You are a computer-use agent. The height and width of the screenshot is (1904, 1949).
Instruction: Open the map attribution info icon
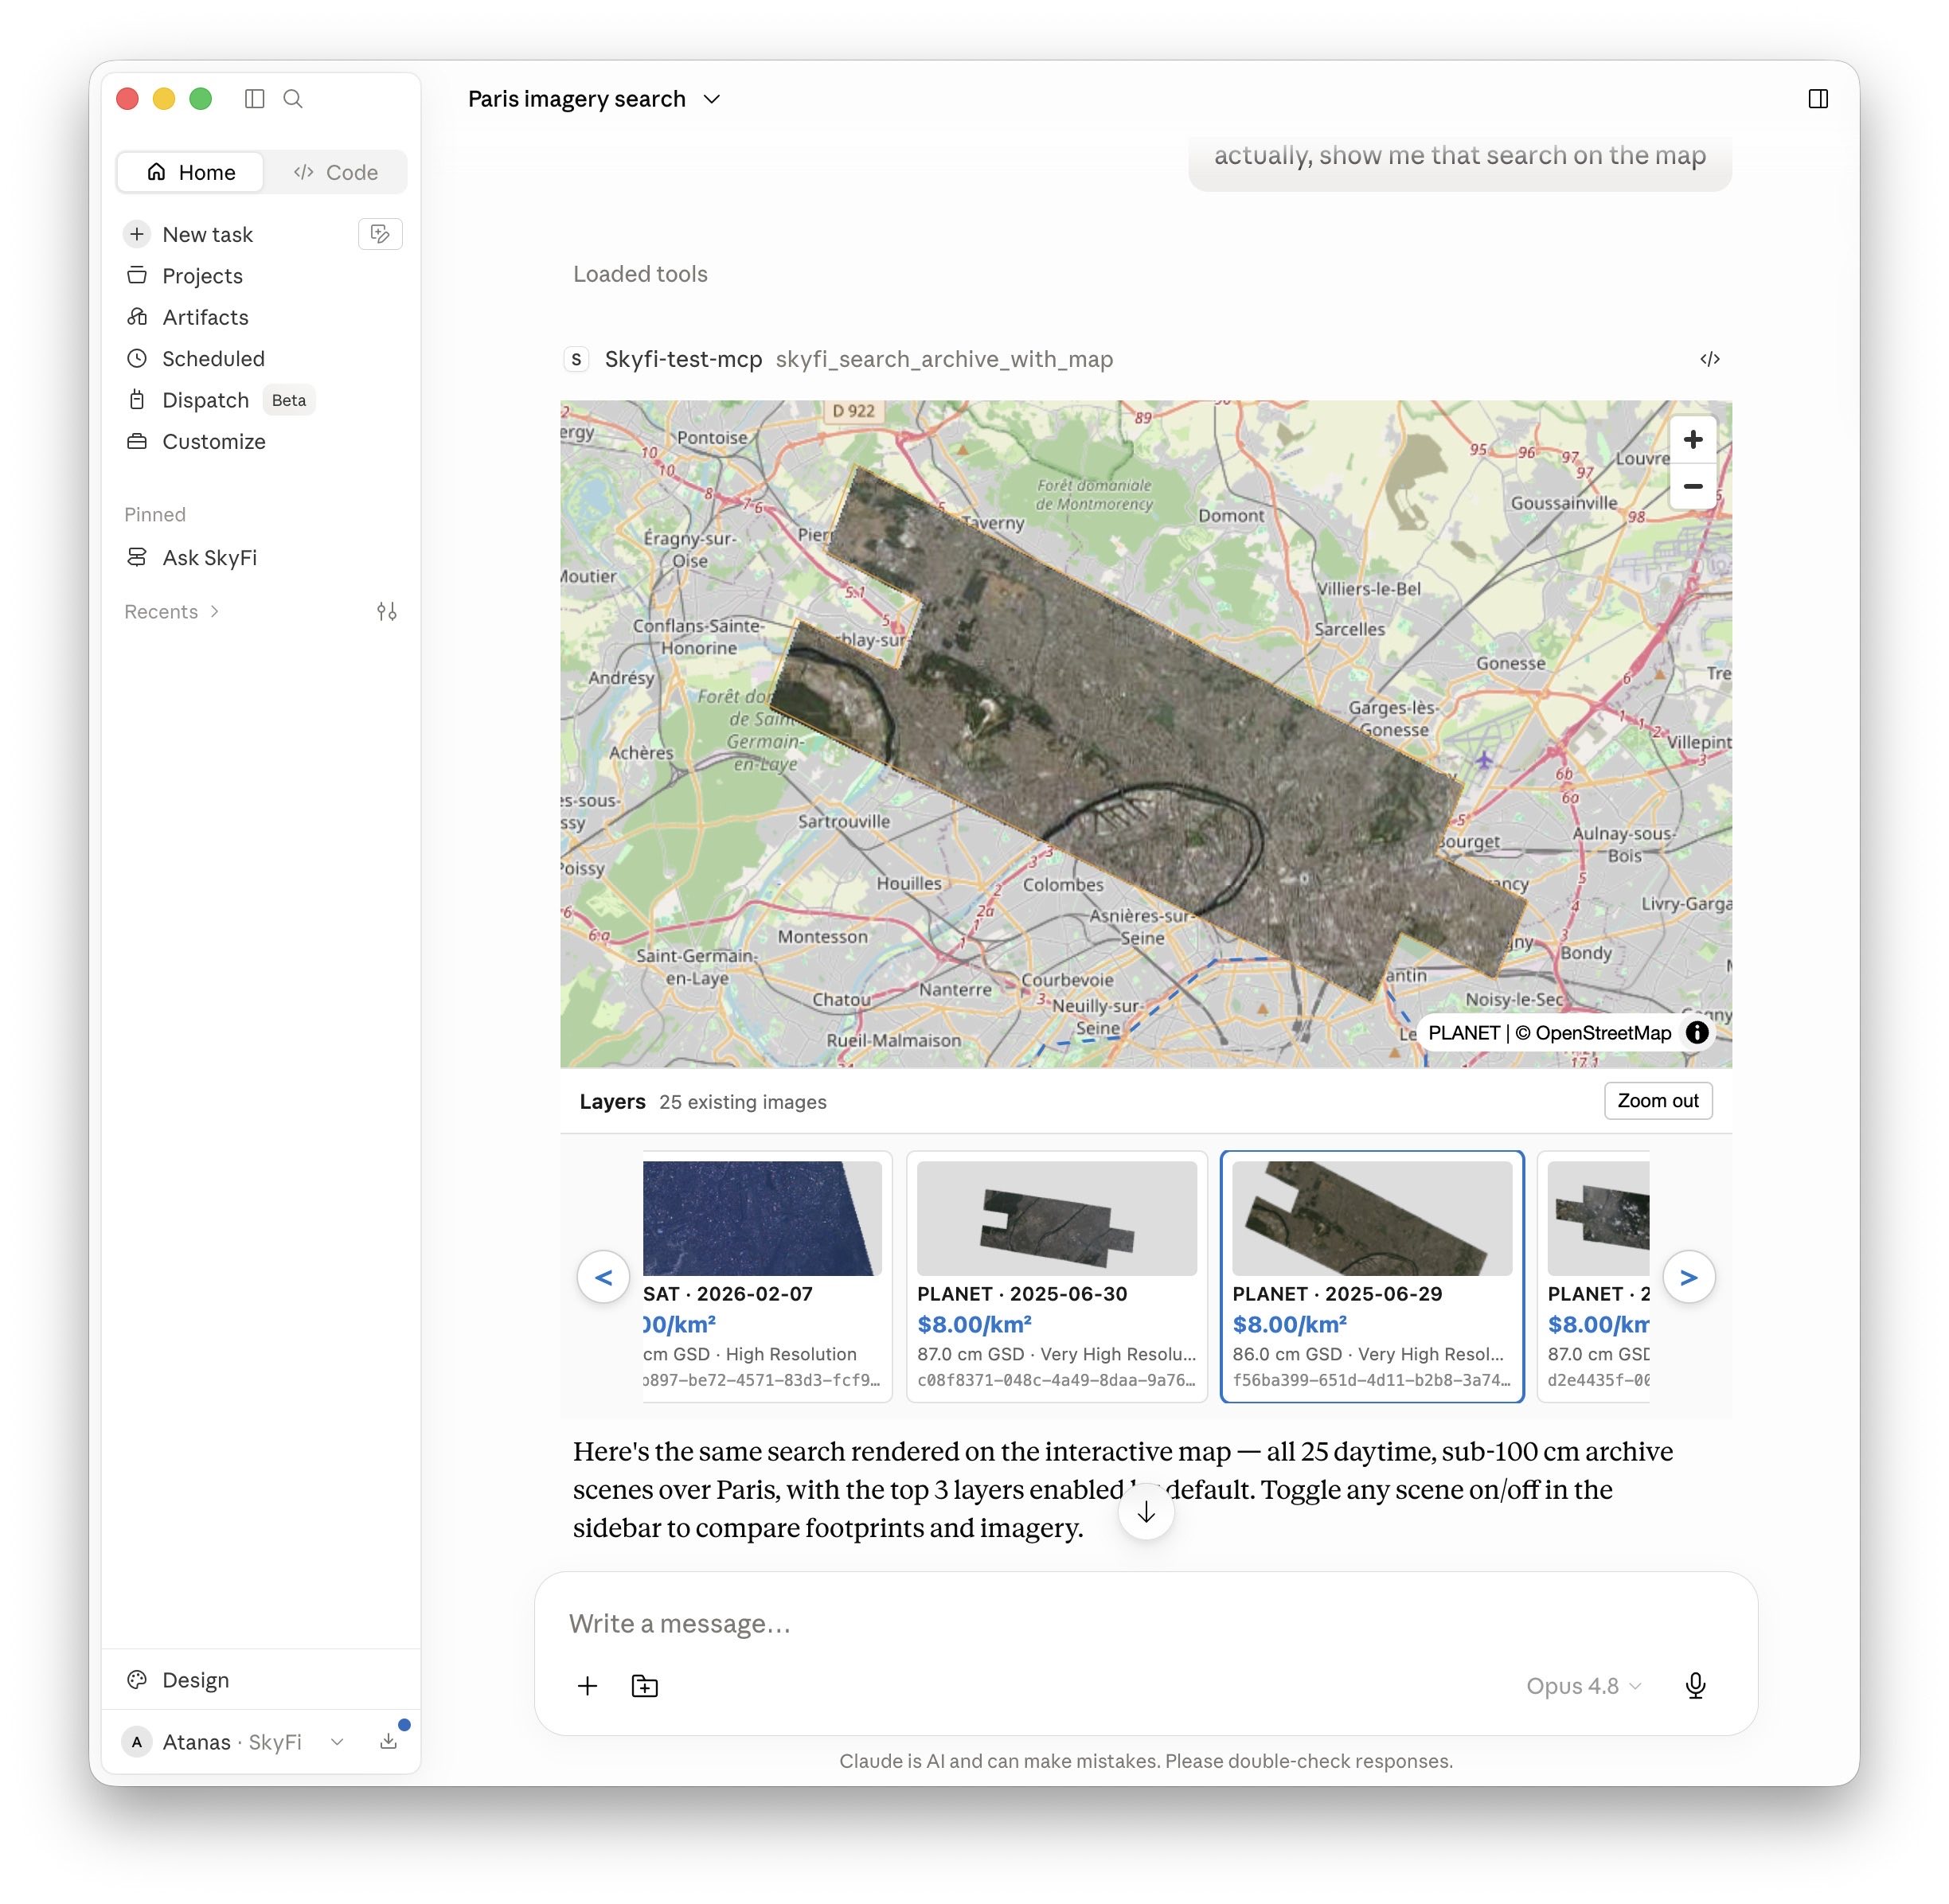[1696, 1033]
